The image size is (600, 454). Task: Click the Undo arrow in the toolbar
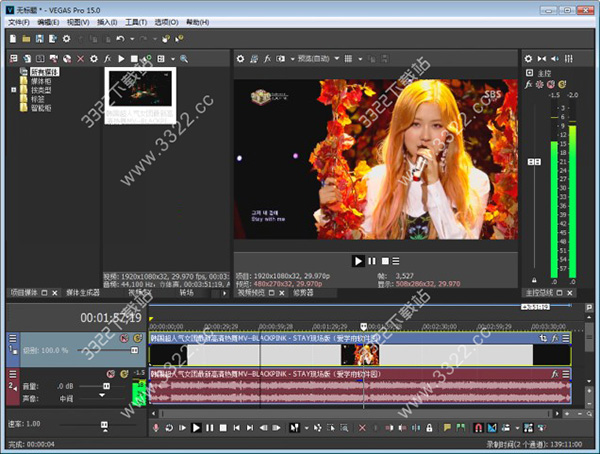tap(120, 39)
